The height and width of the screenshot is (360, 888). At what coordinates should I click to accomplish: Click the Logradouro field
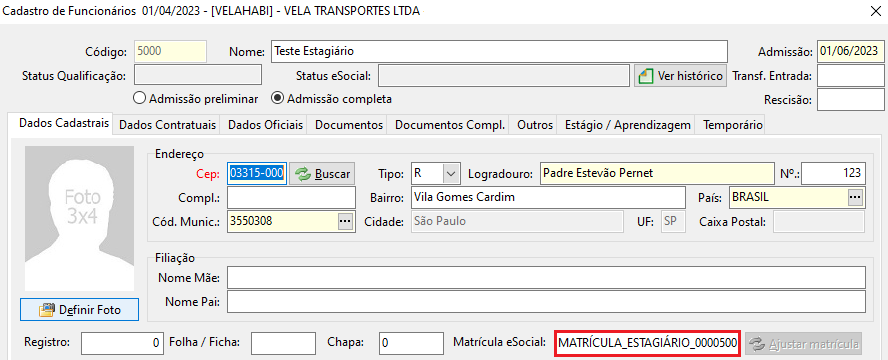(x=657, y=174)
